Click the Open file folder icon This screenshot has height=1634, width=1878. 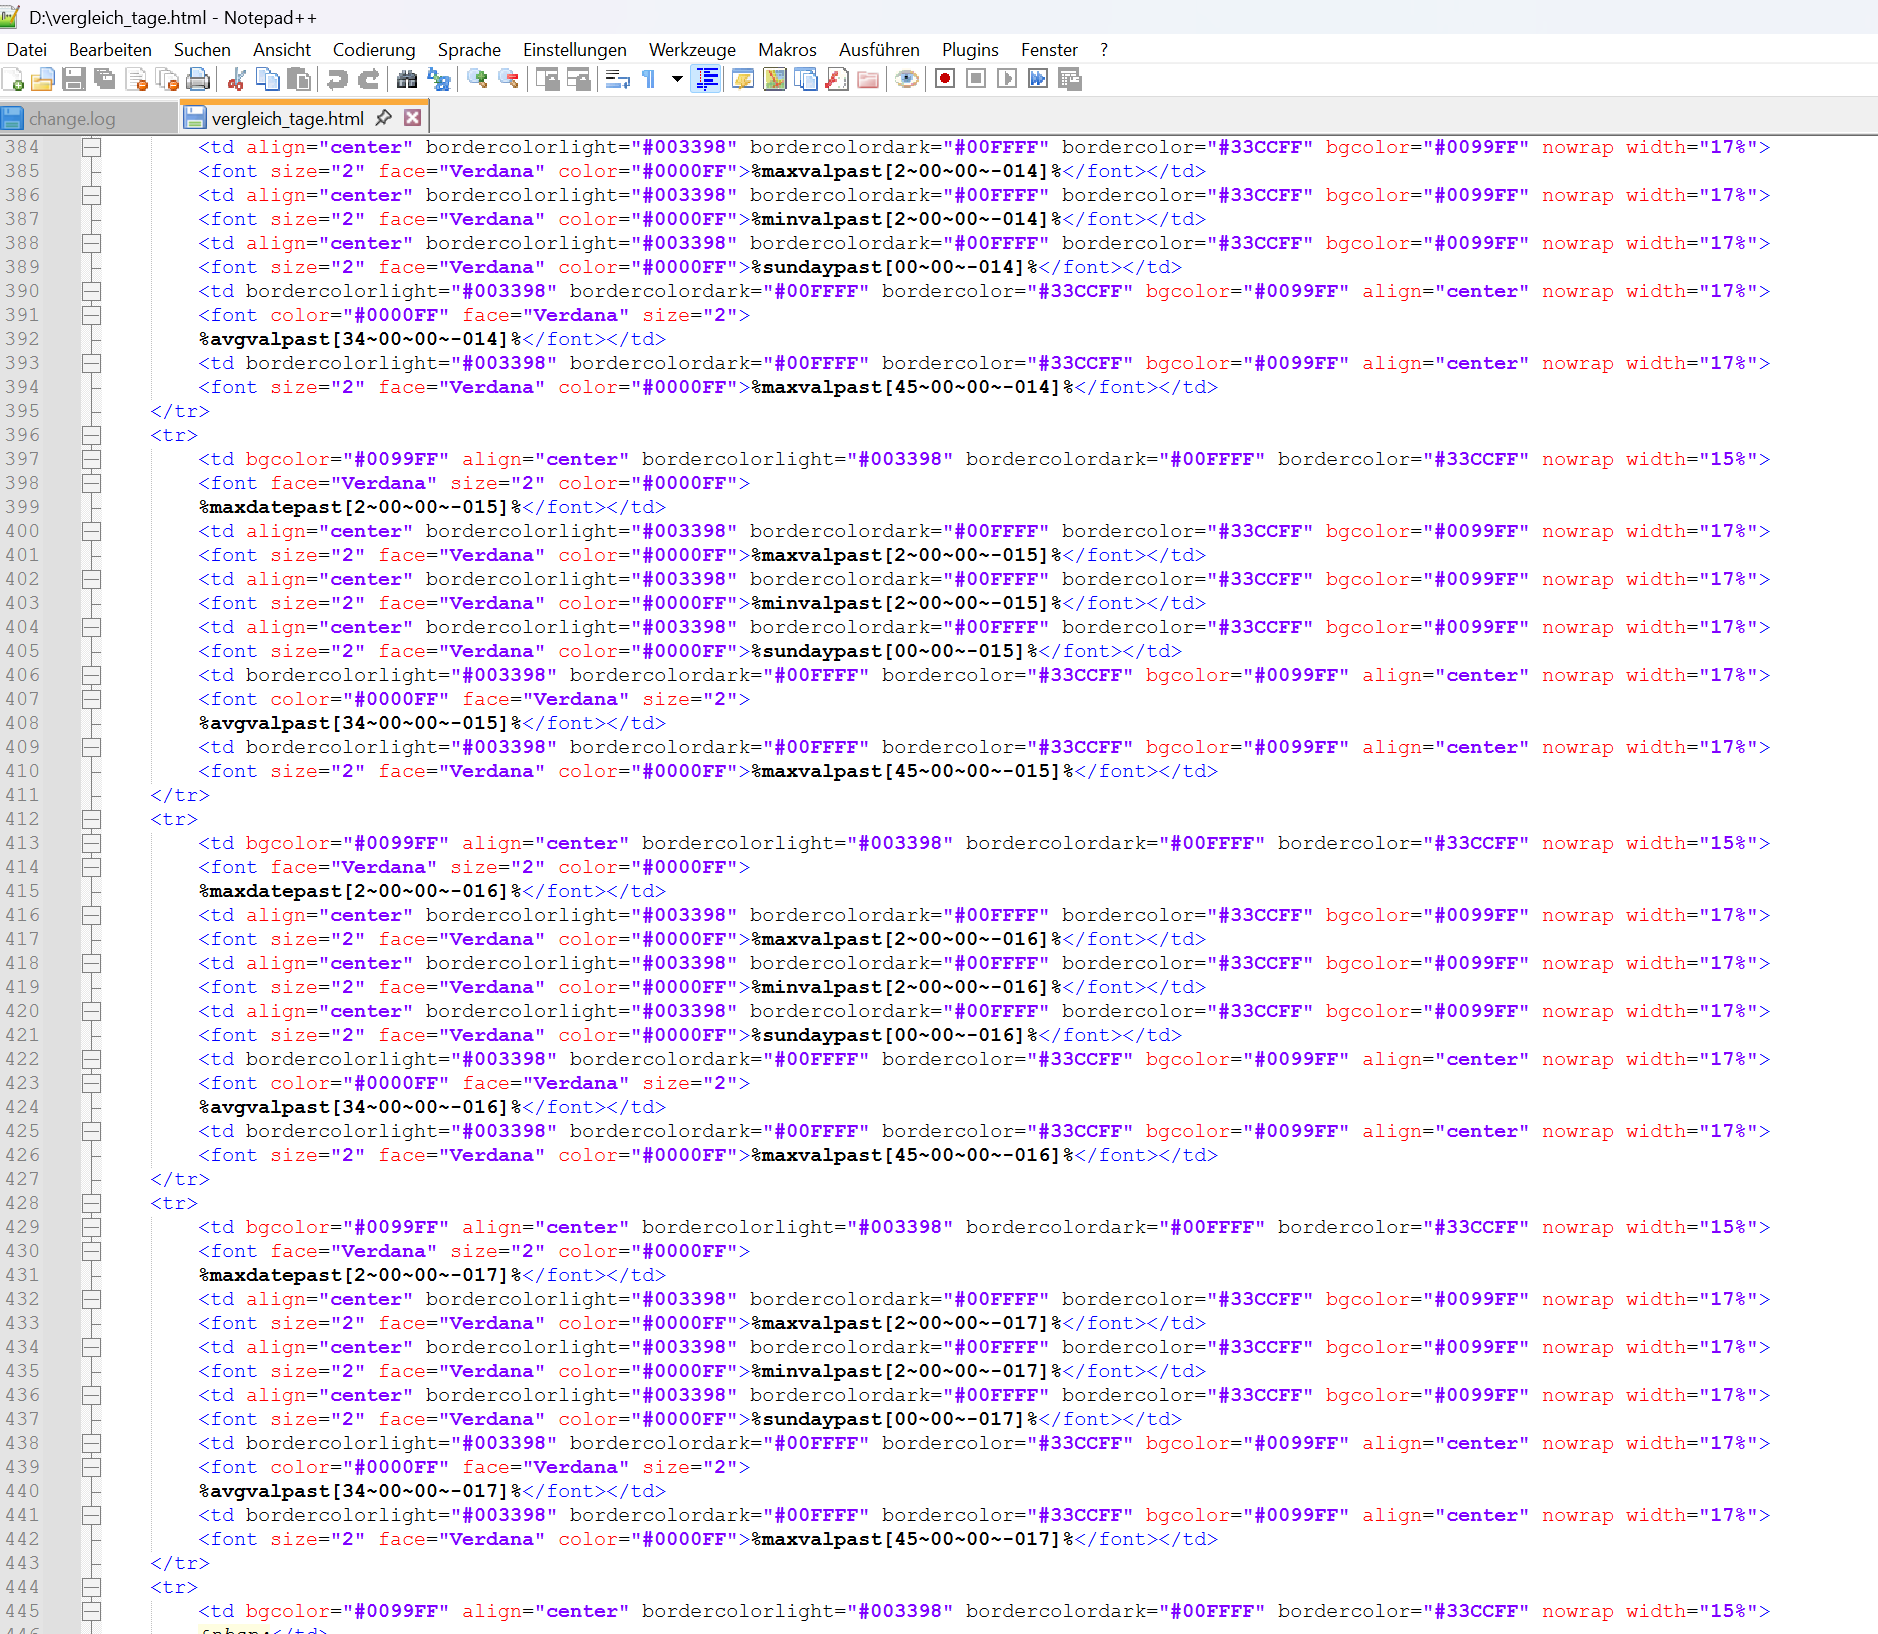(x=43, y=79)
